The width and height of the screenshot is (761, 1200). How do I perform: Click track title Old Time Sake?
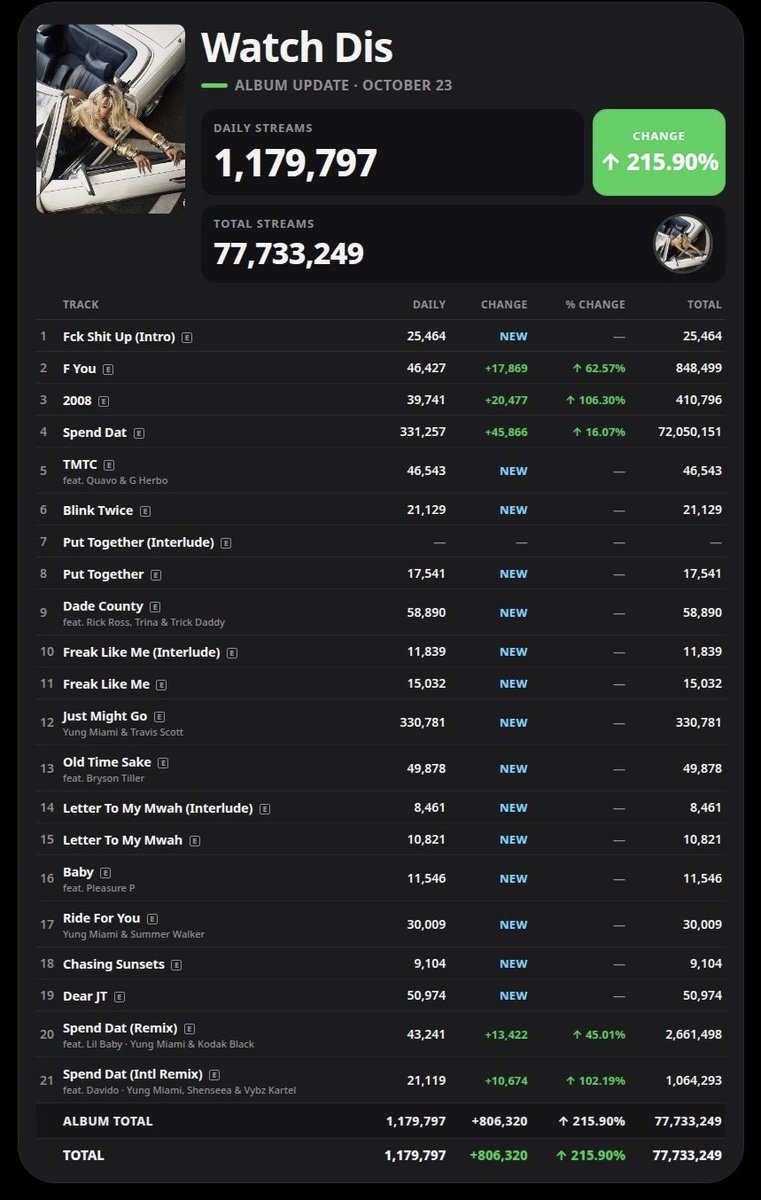pyautogui.click(x=107, y=762)
